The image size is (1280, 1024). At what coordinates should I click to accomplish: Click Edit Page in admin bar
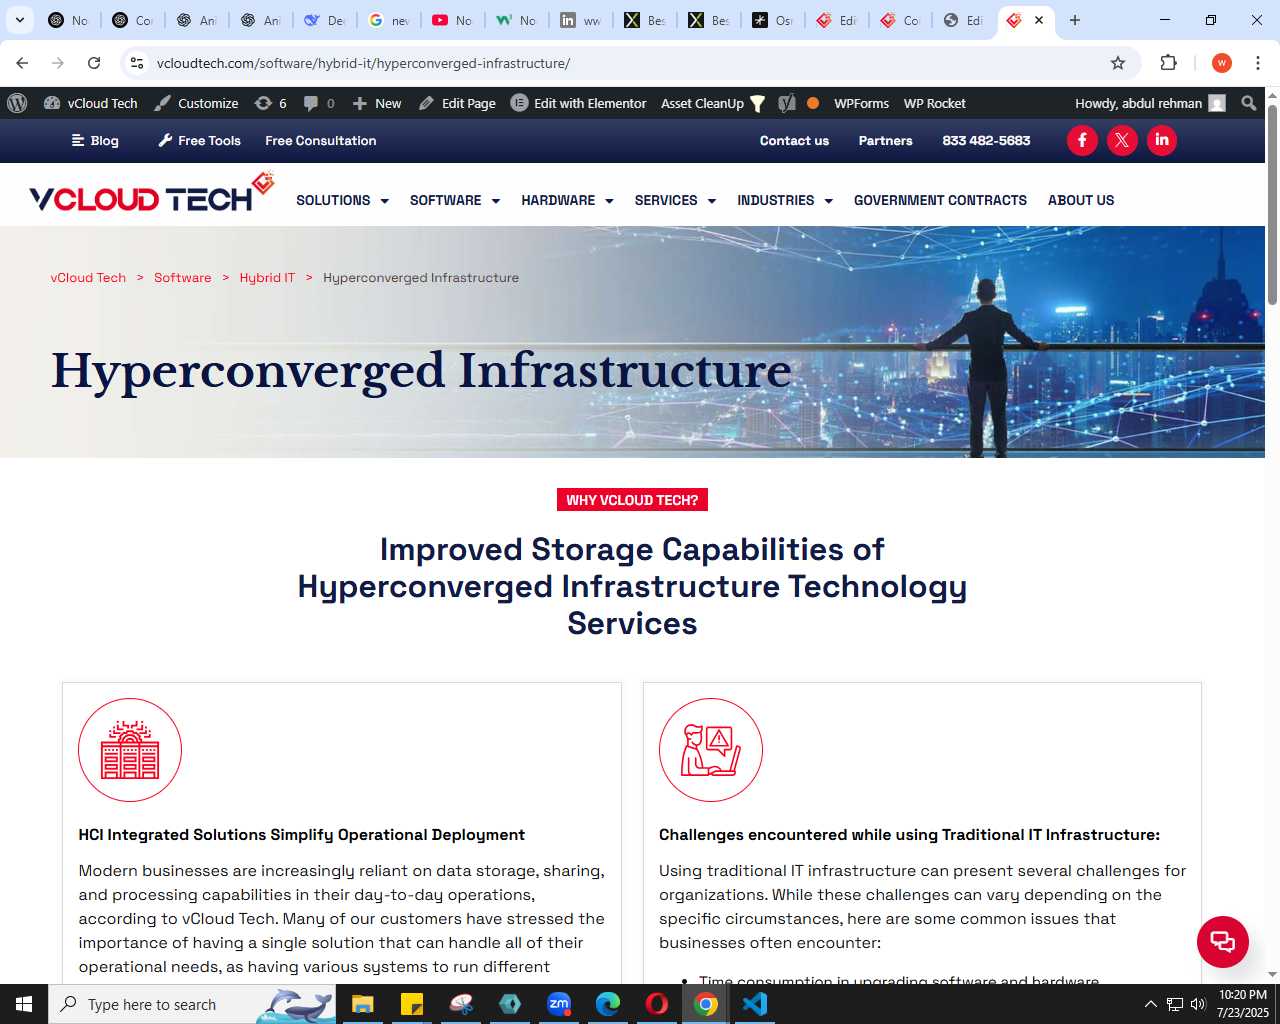pos(457,103)
